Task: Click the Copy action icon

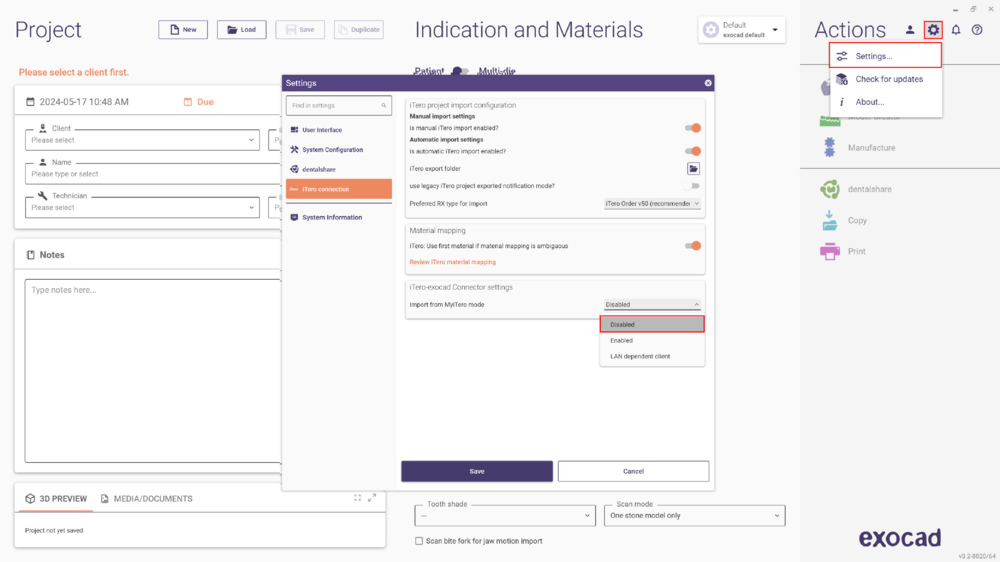Action: point(830,220)
